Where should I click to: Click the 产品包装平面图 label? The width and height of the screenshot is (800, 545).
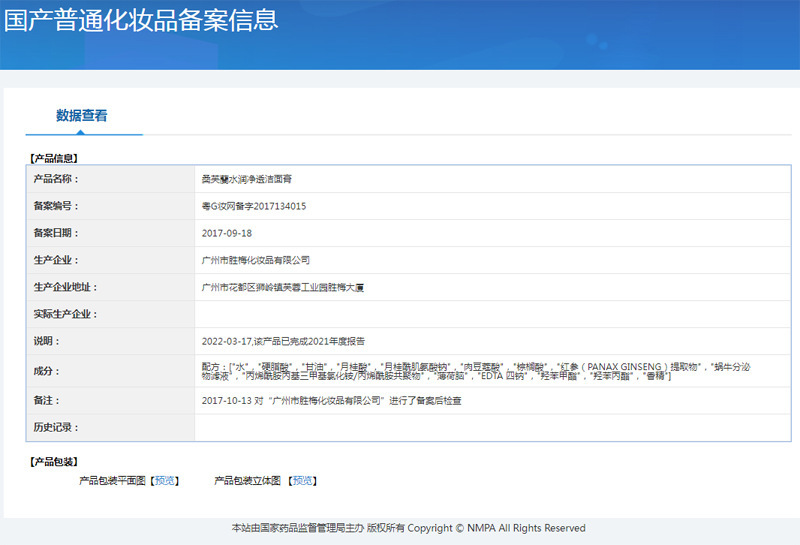112,481
